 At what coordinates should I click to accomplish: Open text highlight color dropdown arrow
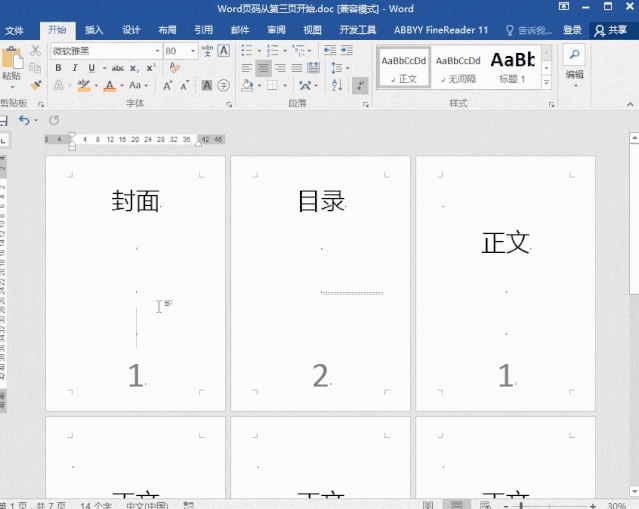coord(97,86)
